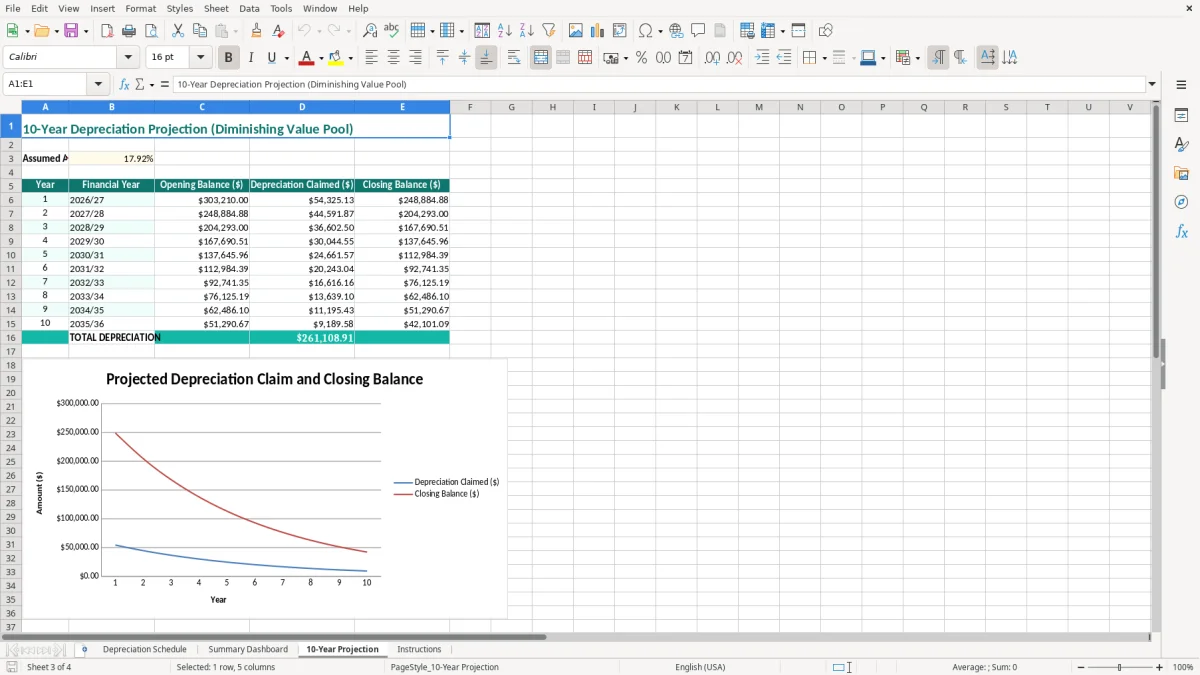Switch to the Depreciation Schedule sheet tab

144,649
